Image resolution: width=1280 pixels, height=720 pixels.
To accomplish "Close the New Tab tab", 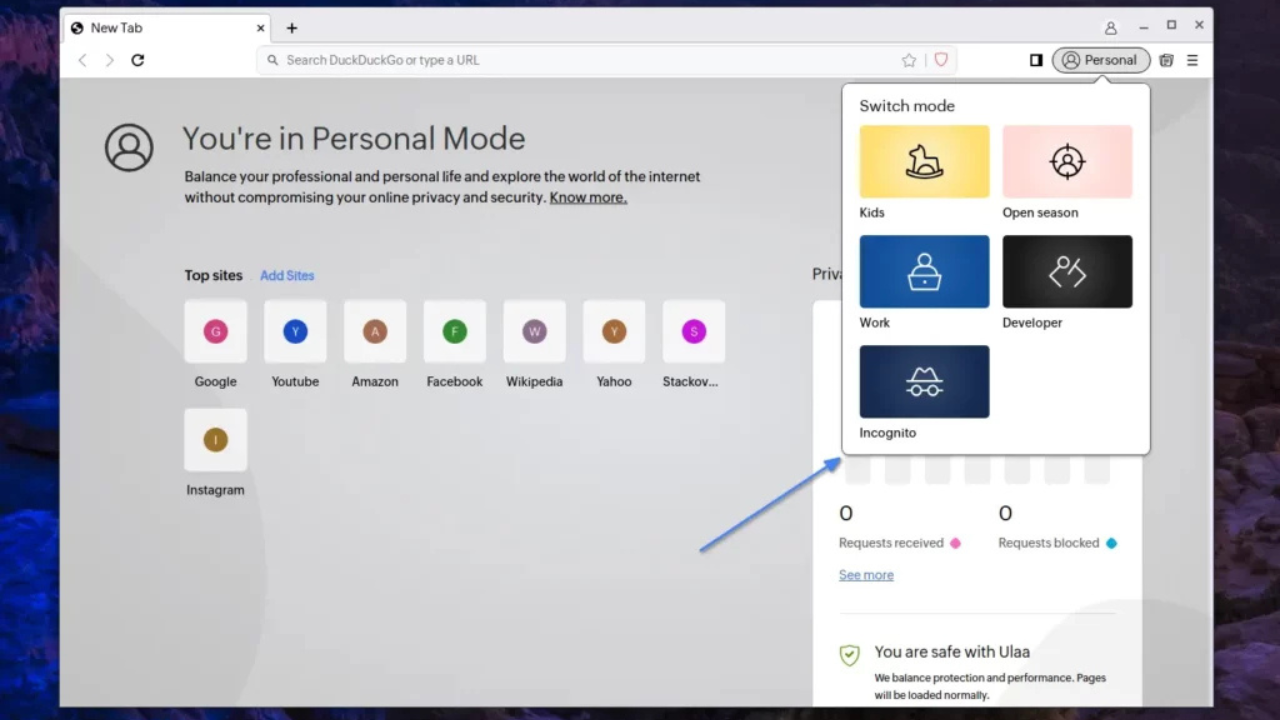I will click(x=261, y=28).
